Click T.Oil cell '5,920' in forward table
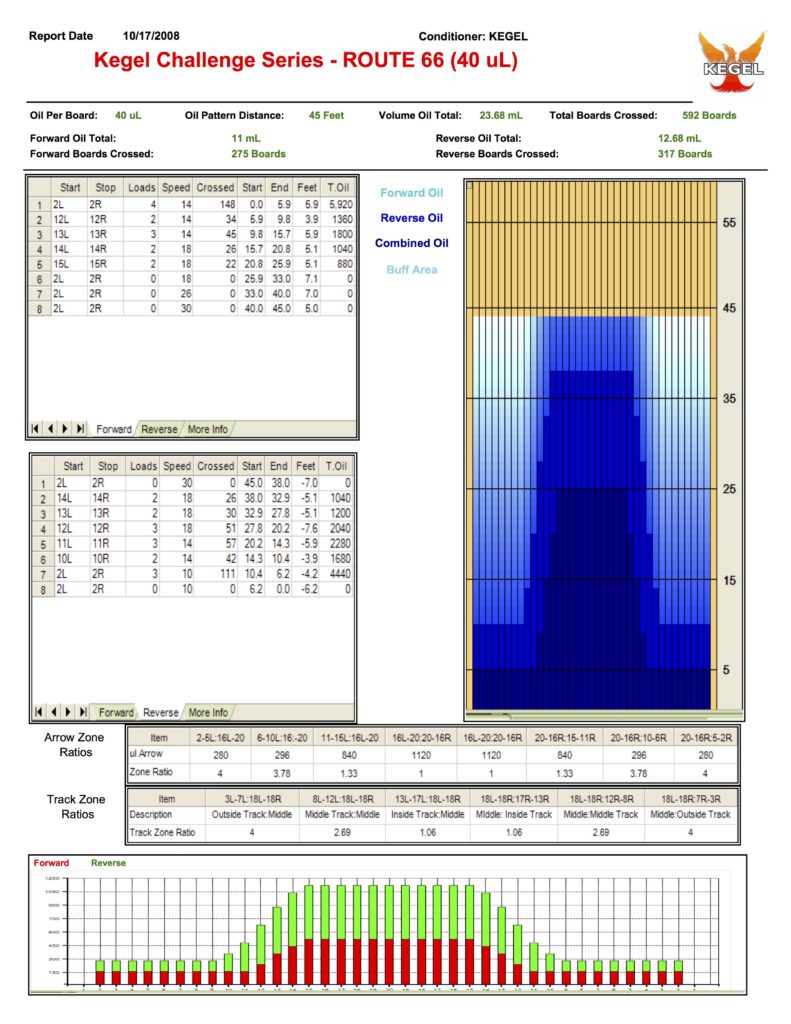The image size is (791, 1024). click(x=339, y=204)
